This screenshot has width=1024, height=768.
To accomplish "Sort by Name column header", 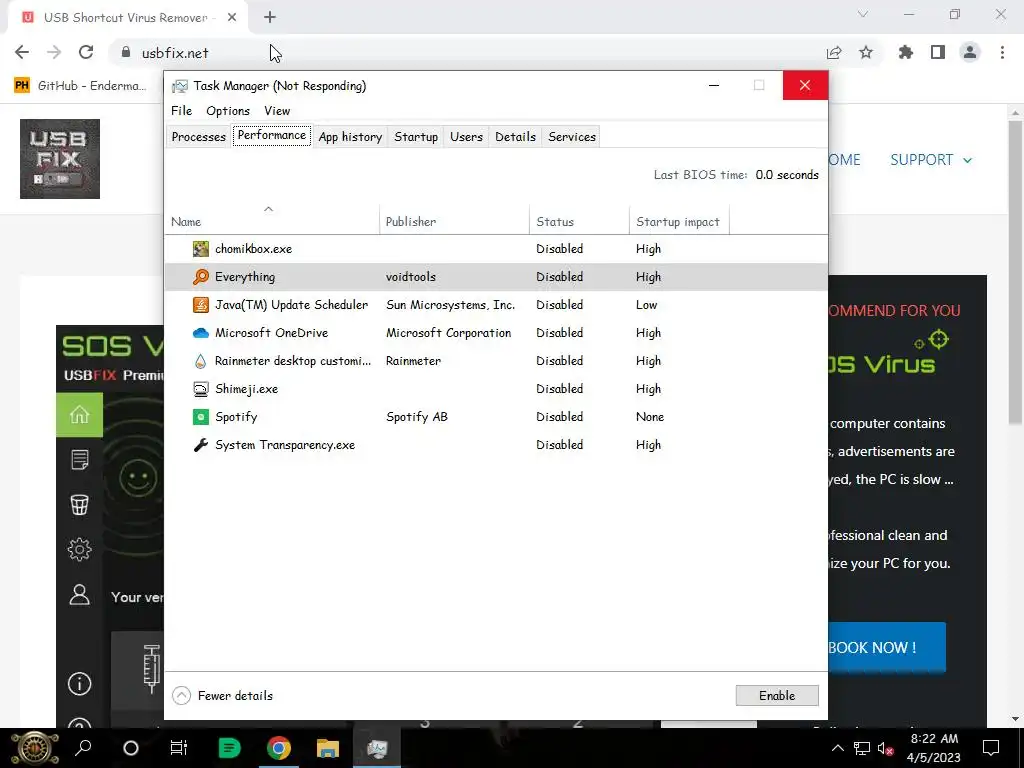I will pyautogui.click(x=272, y=221).
